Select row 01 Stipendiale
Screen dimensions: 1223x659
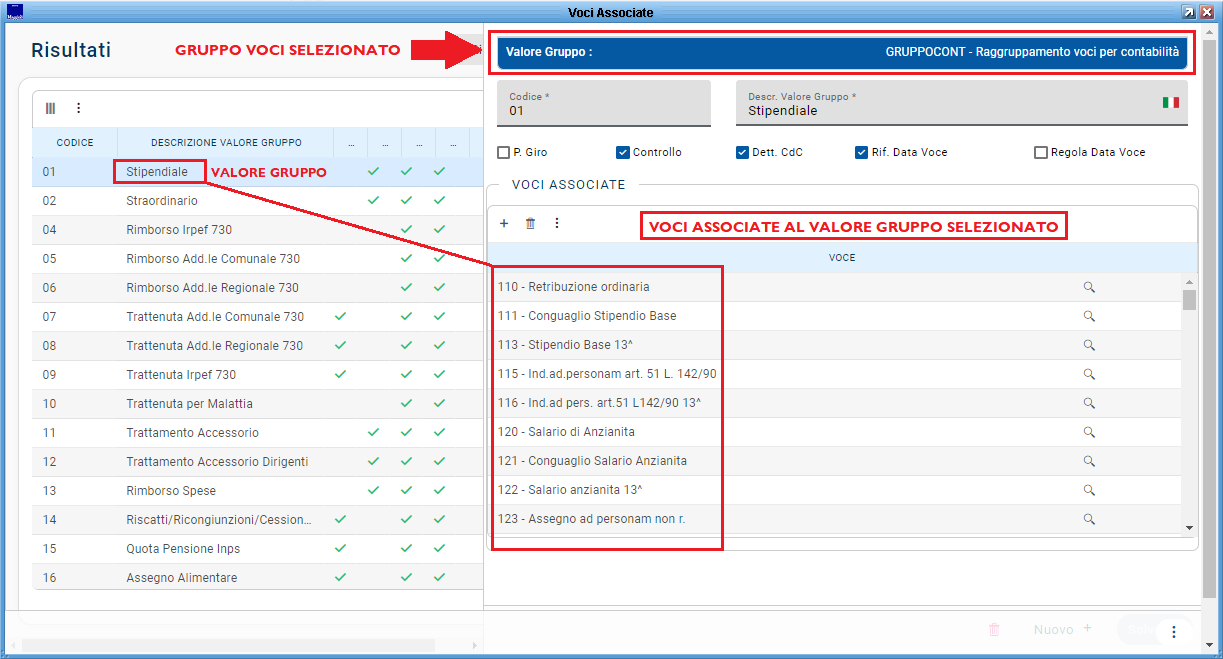(257, 172)
